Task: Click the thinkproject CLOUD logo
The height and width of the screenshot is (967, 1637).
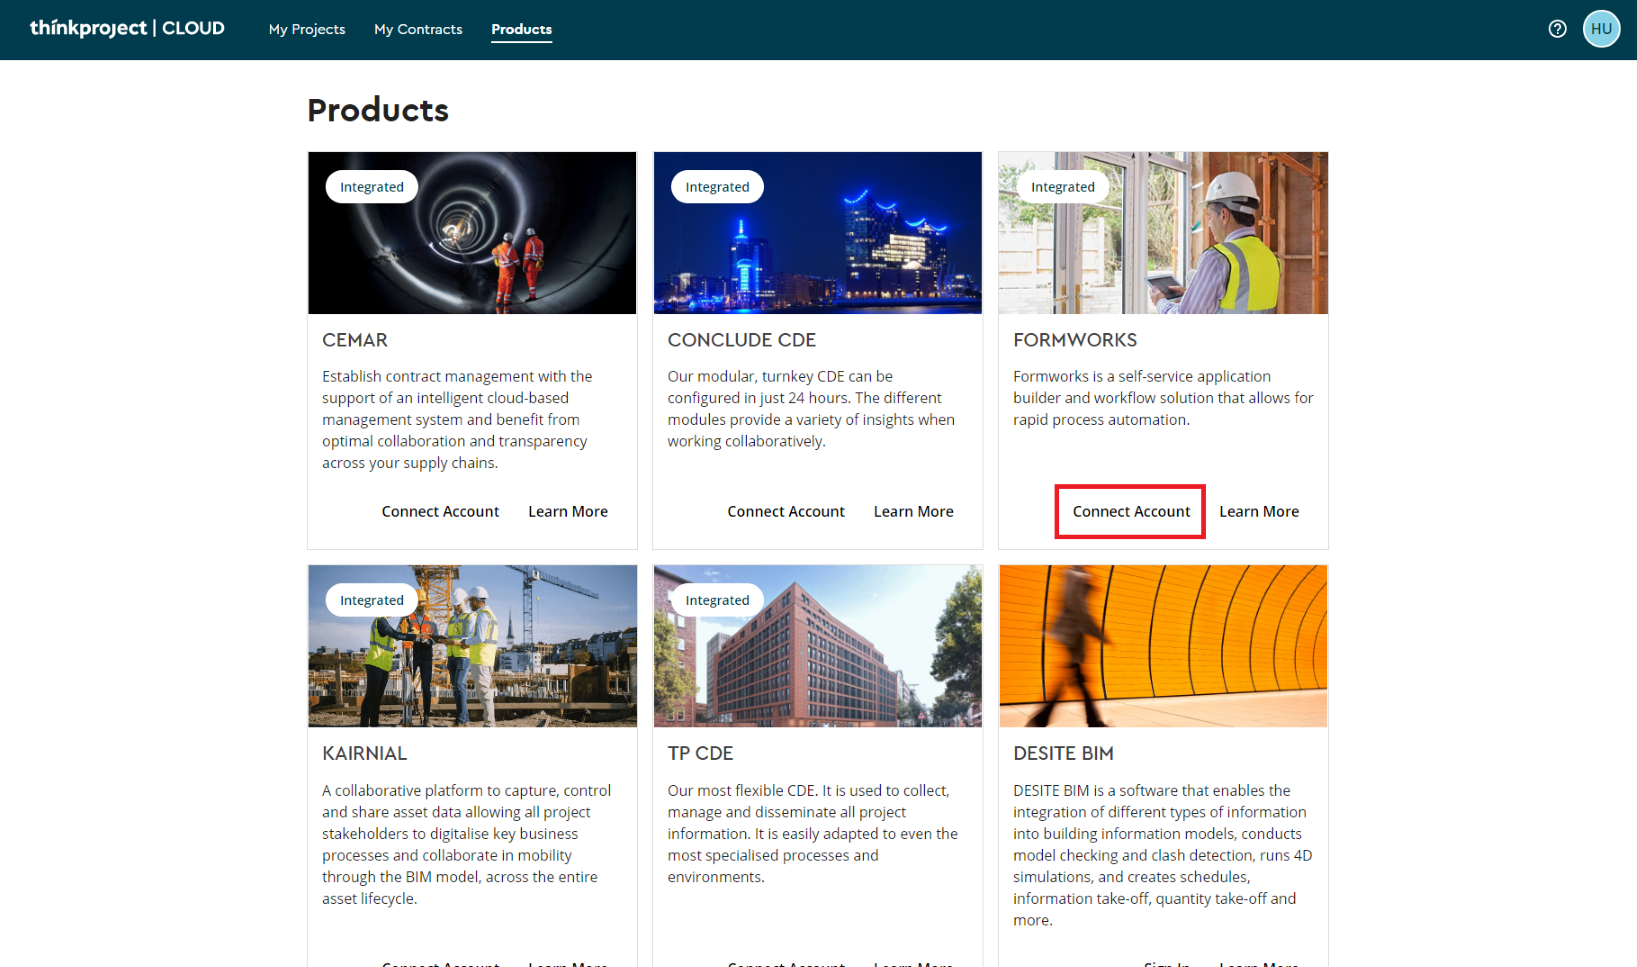Action: coord(127,28)
